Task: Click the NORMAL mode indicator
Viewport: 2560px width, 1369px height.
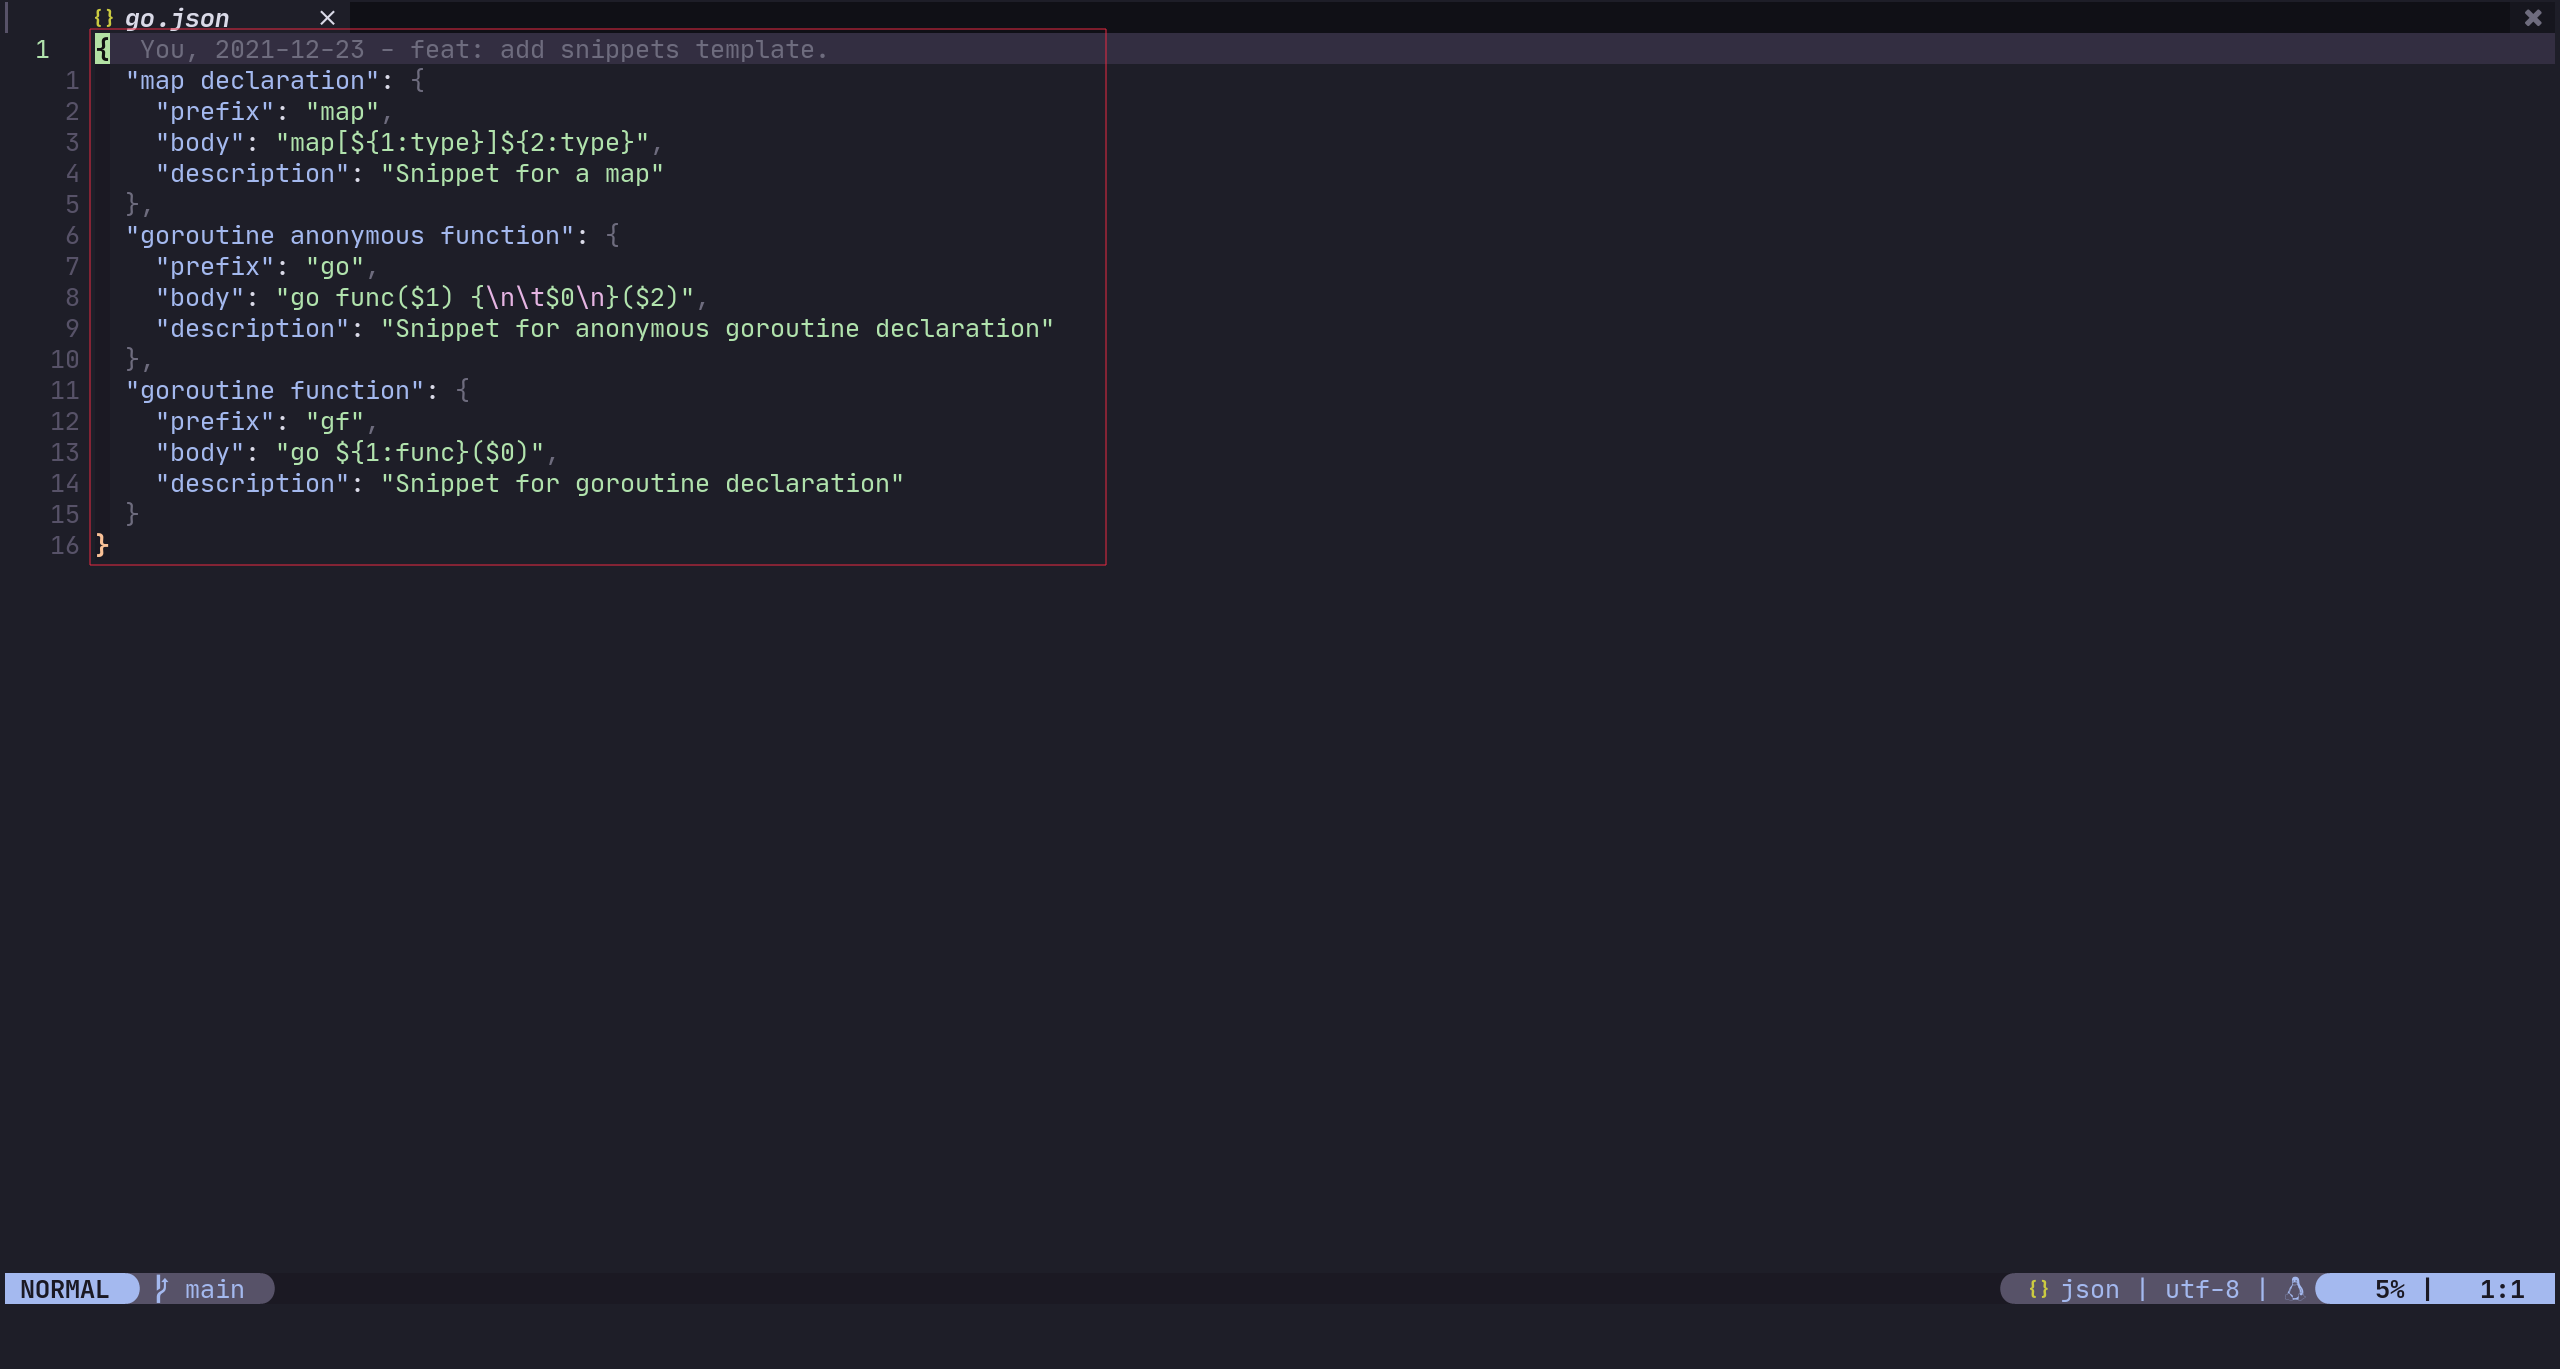Action: click(x=65, y=1289)
